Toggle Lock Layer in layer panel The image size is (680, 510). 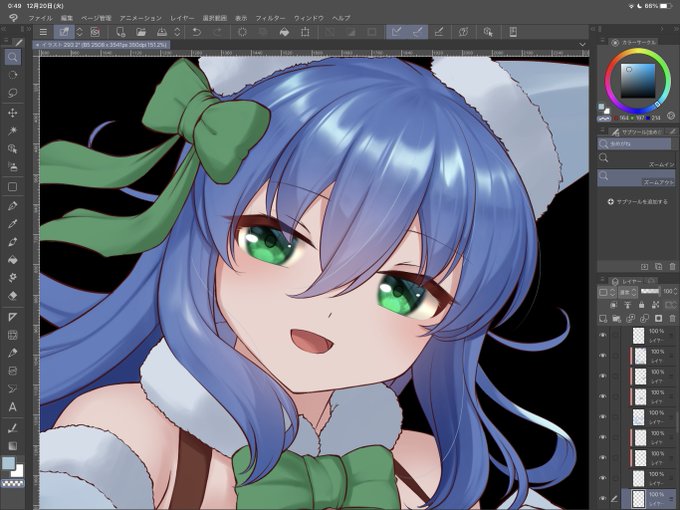tap(642, 305)
